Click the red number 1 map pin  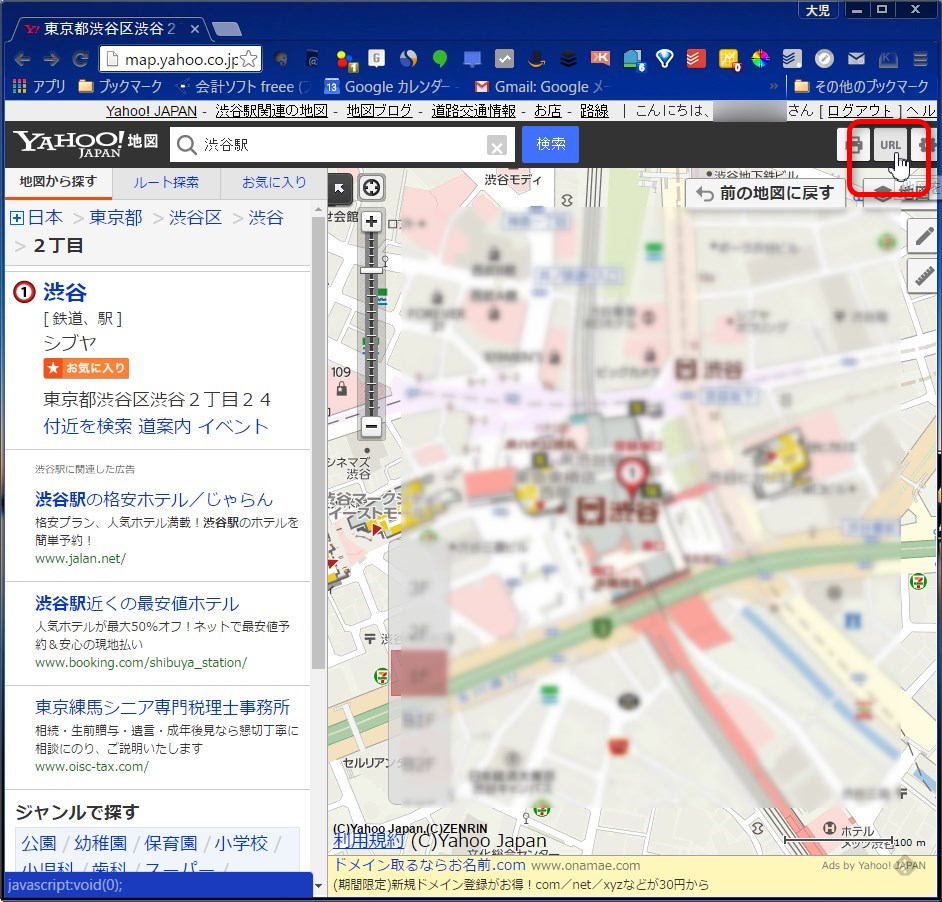(x=632, y=475)
